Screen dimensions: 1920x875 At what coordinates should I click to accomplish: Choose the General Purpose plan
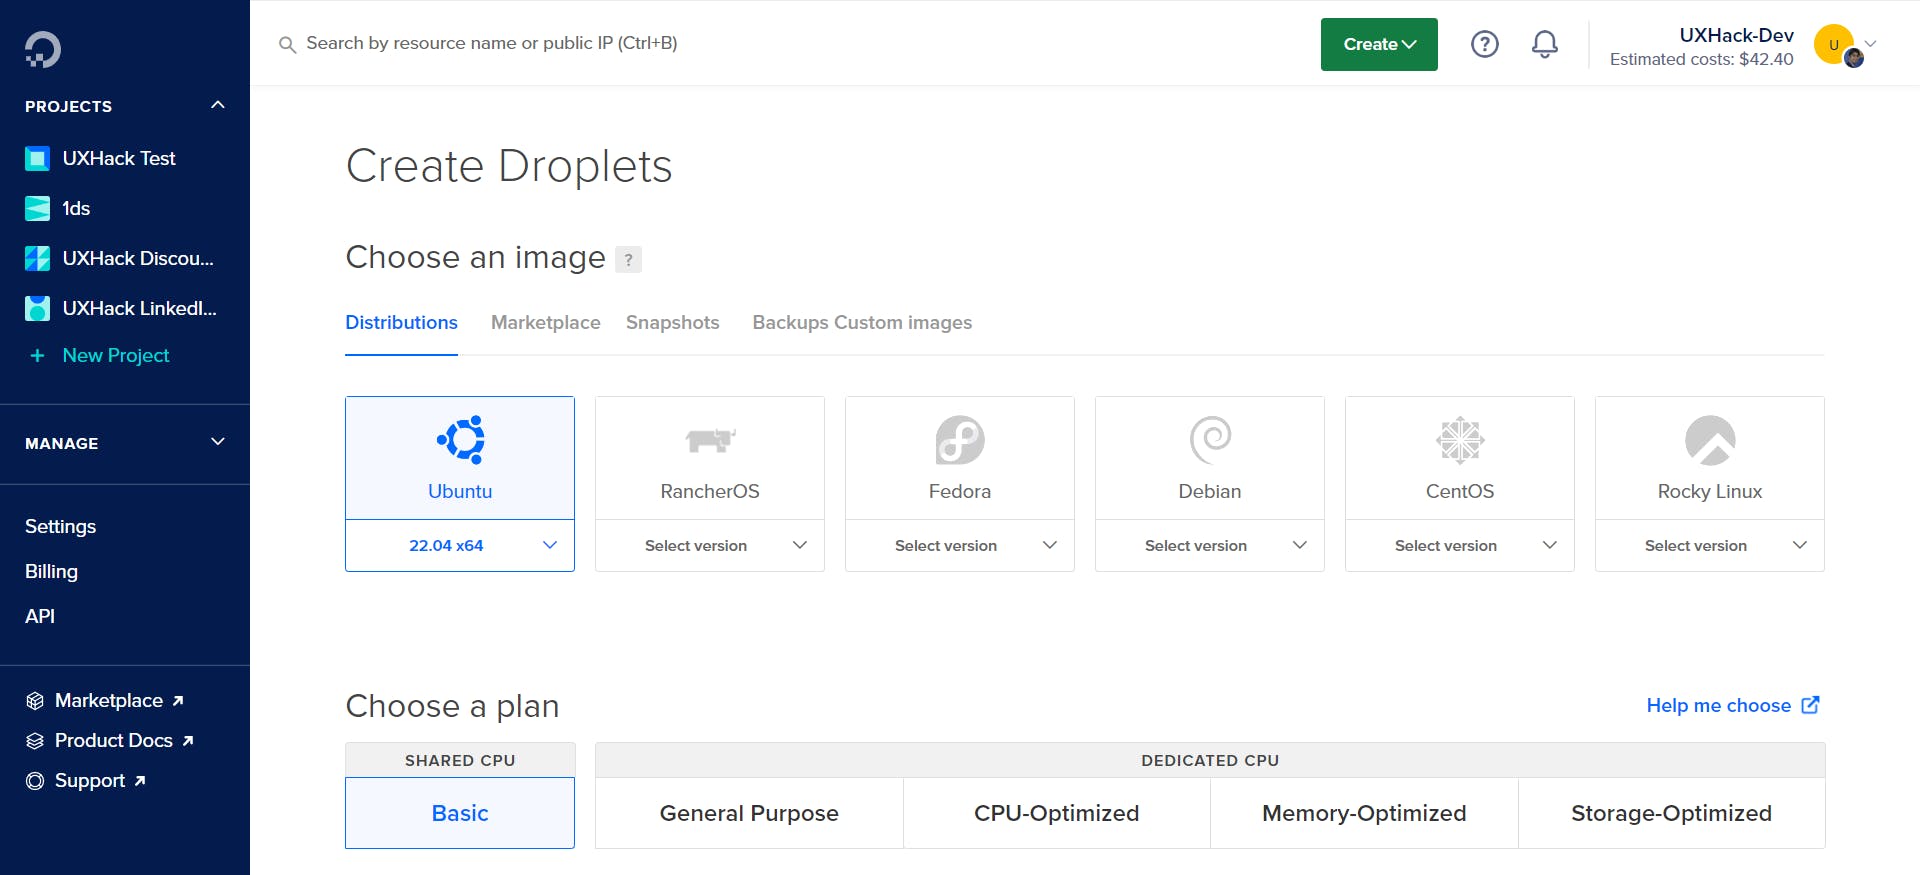click(x=749, y=813)
